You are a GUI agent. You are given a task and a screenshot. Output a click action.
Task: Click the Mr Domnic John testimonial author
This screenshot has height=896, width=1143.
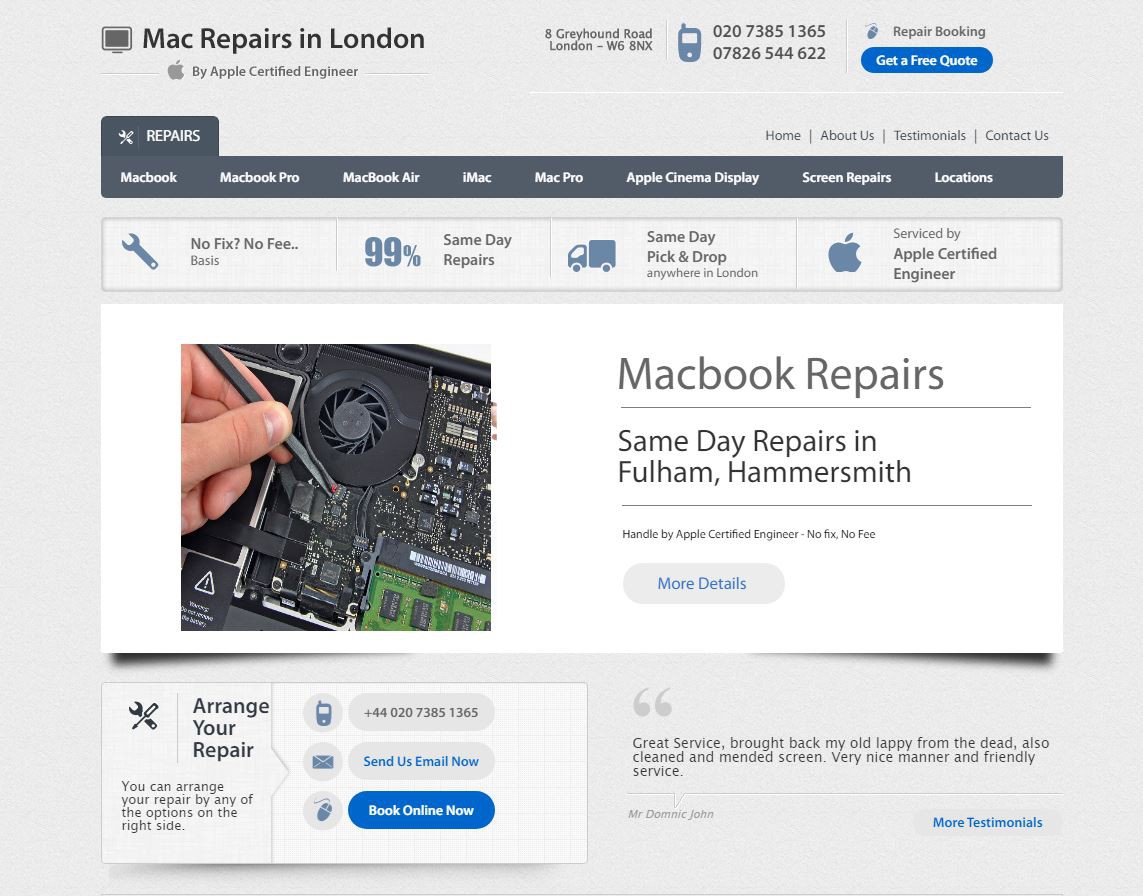(x=671, y=814)
